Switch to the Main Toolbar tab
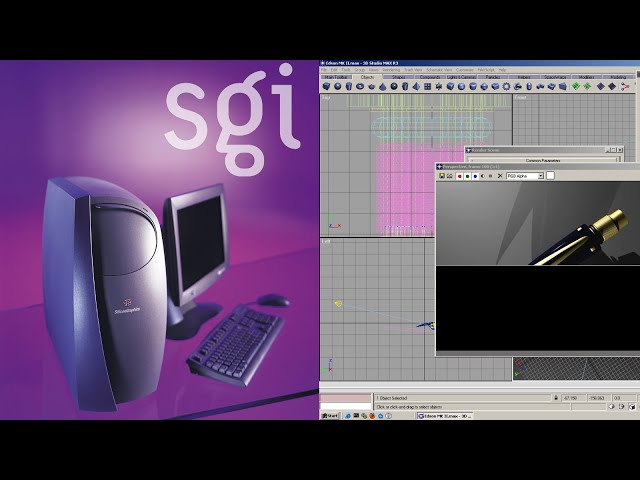The height and width of the screenshot is (480, 640). pyautogui.click(x=336, y=77)
